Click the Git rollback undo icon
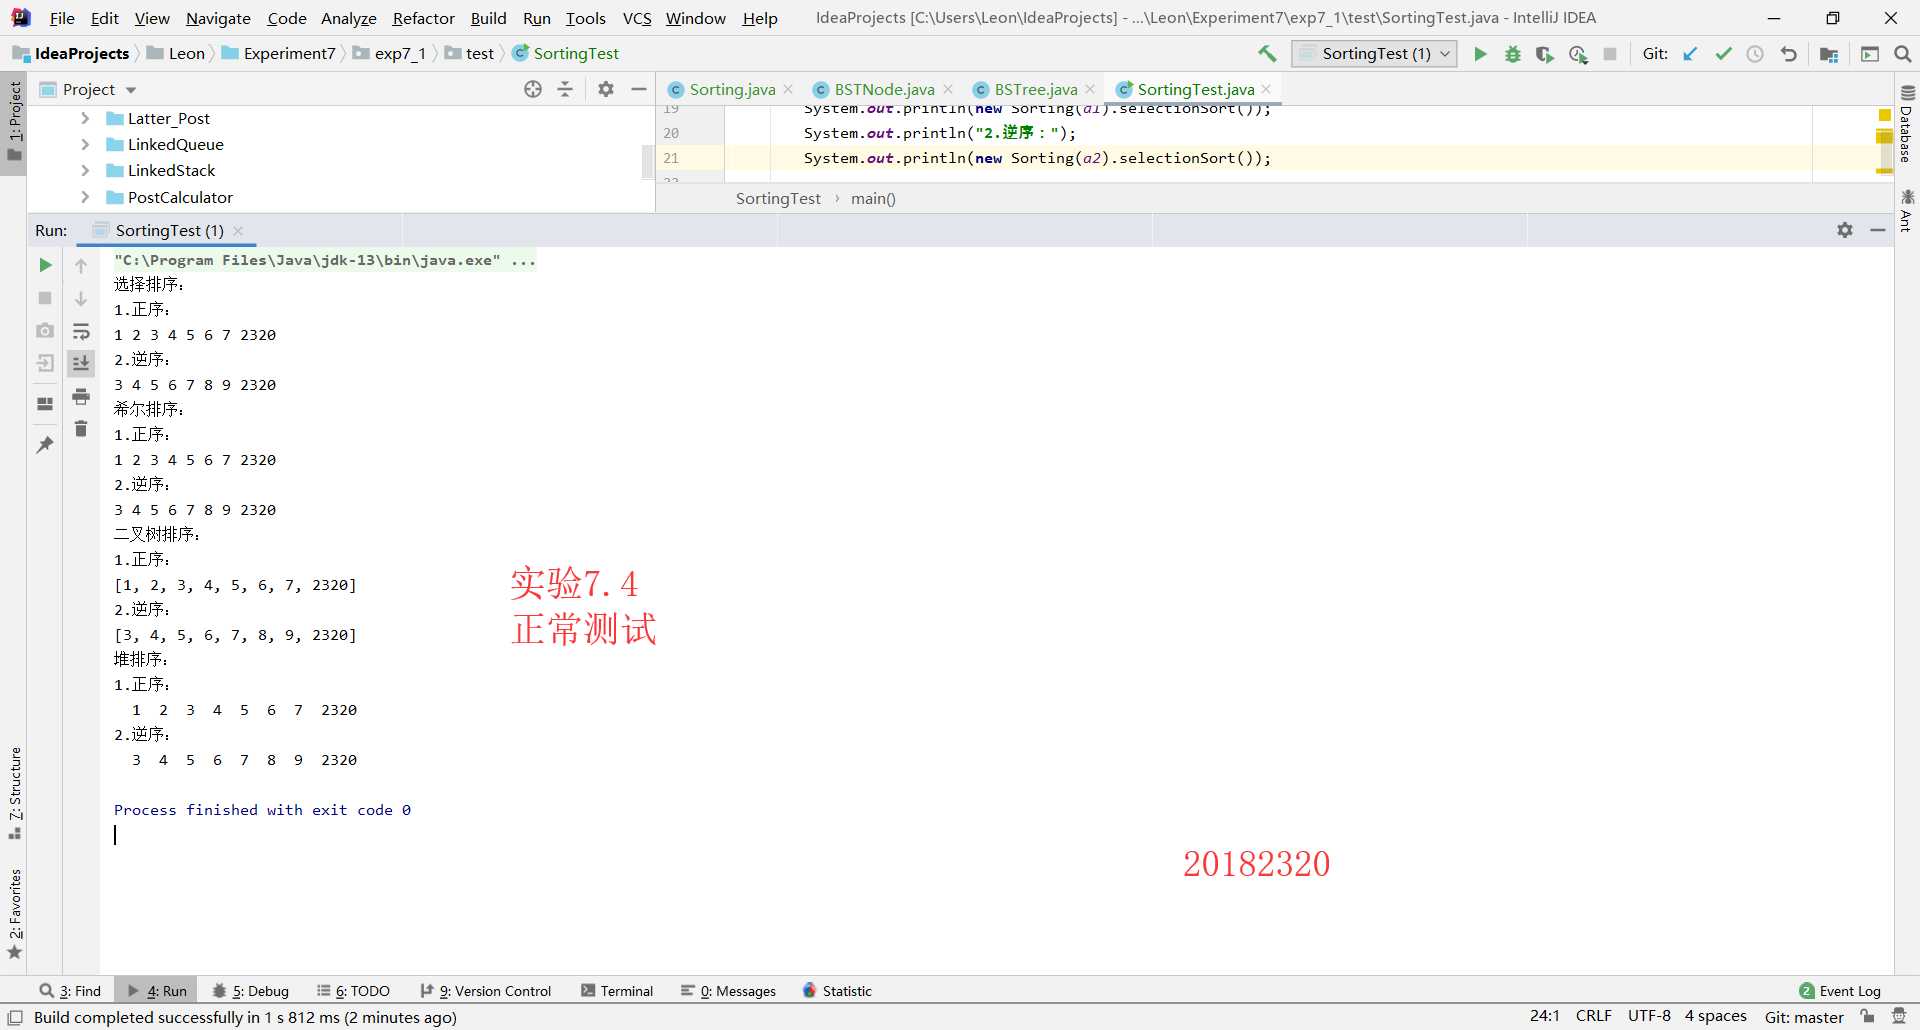This screenshot has height=1030, width=1920. [1788, 54]
